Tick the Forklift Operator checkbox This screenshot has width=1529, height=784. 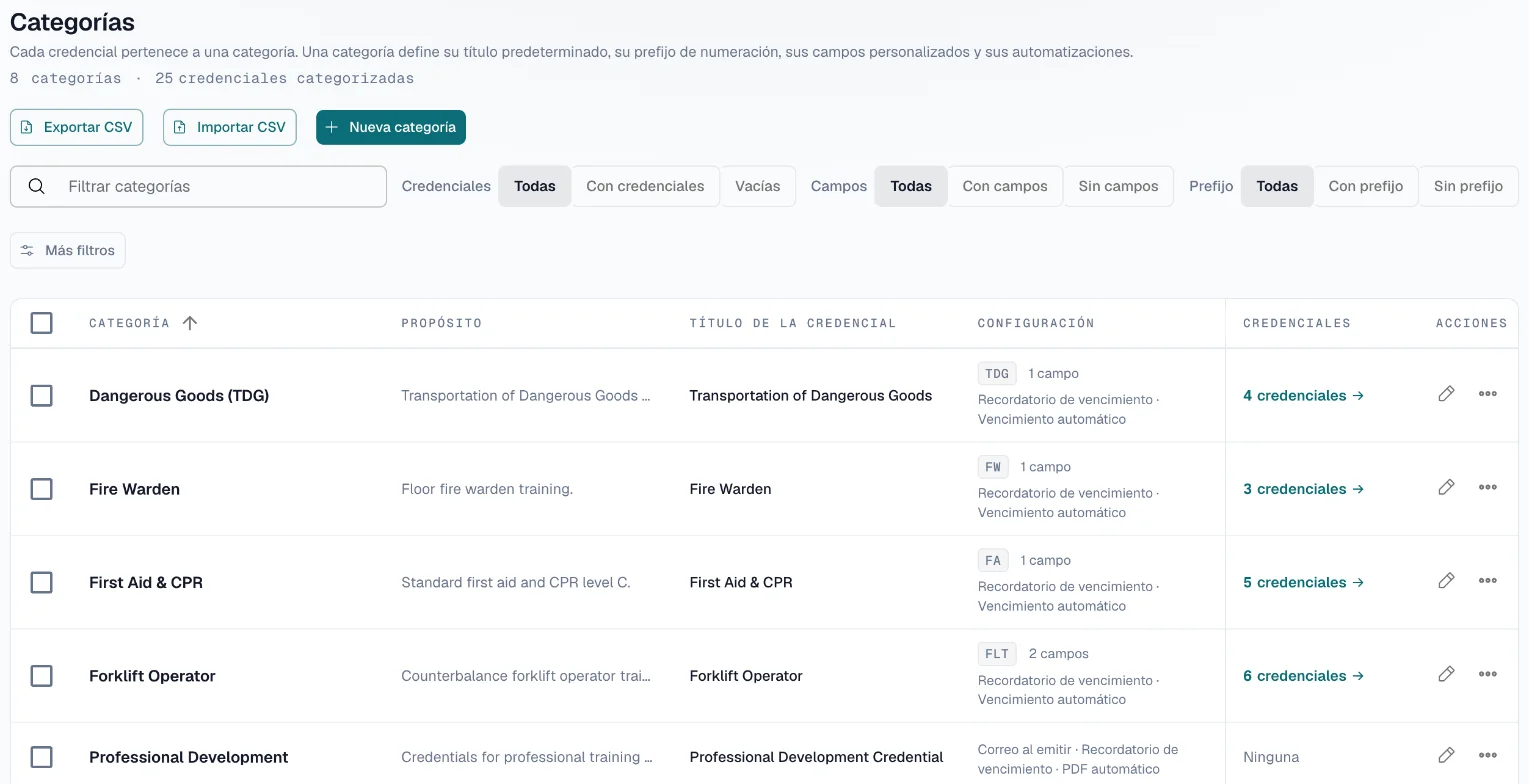click(41, 676)
